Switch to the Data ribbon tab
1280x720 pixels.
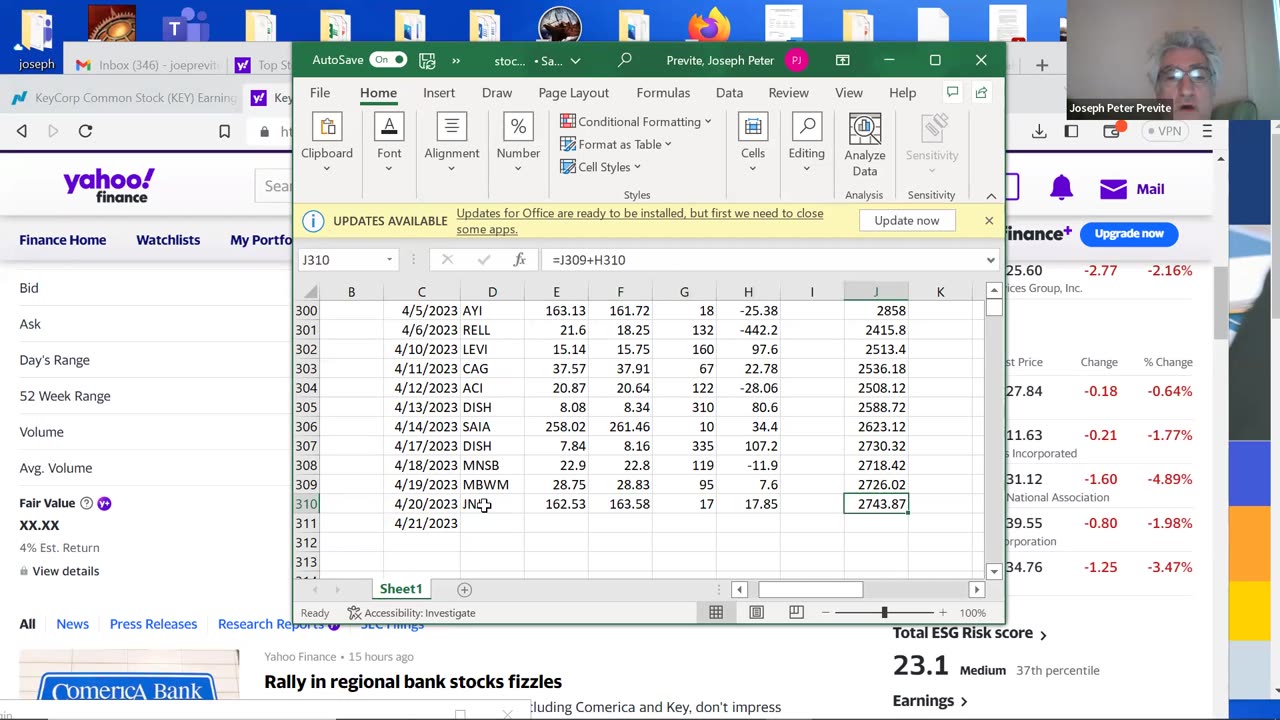pyautogui.click(x=729, y=93)
